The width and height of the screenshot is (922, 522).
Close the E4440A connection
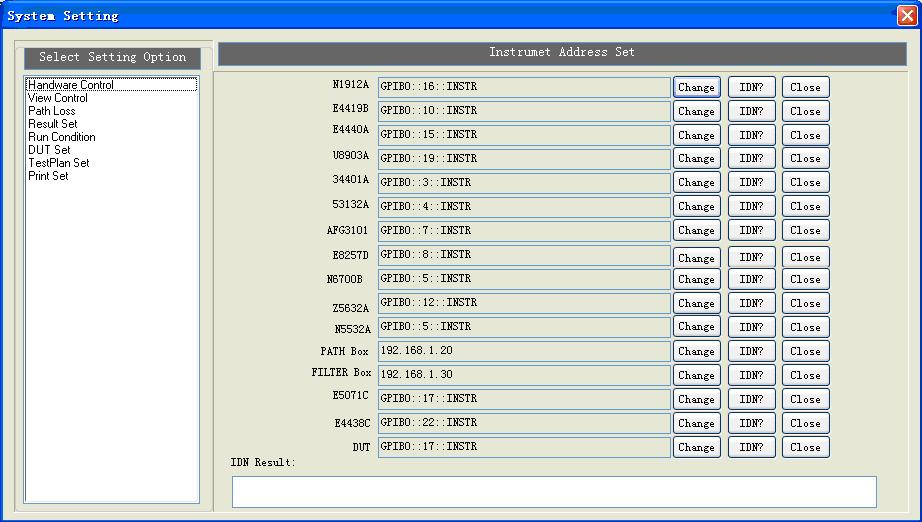(806, 135)
